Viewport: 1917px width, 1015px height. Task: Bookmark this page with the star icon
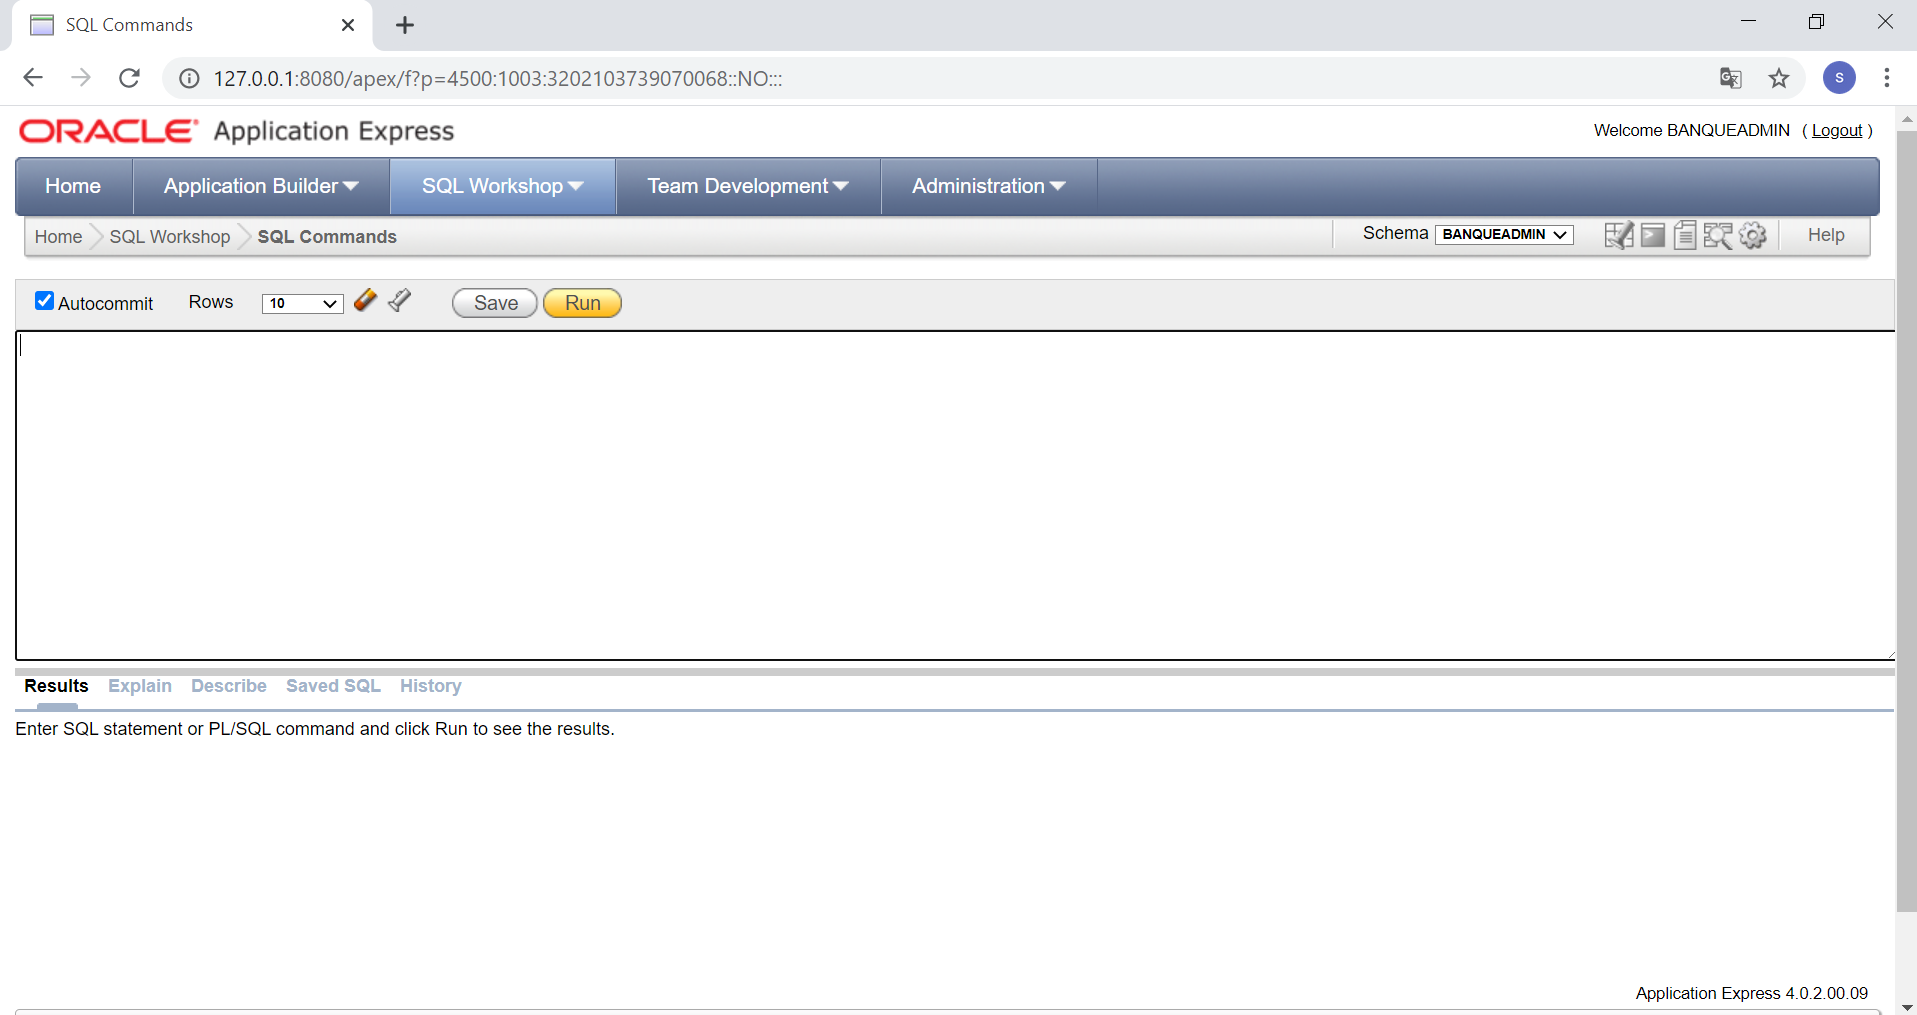pyautogui.click(x=1779, y=78)
